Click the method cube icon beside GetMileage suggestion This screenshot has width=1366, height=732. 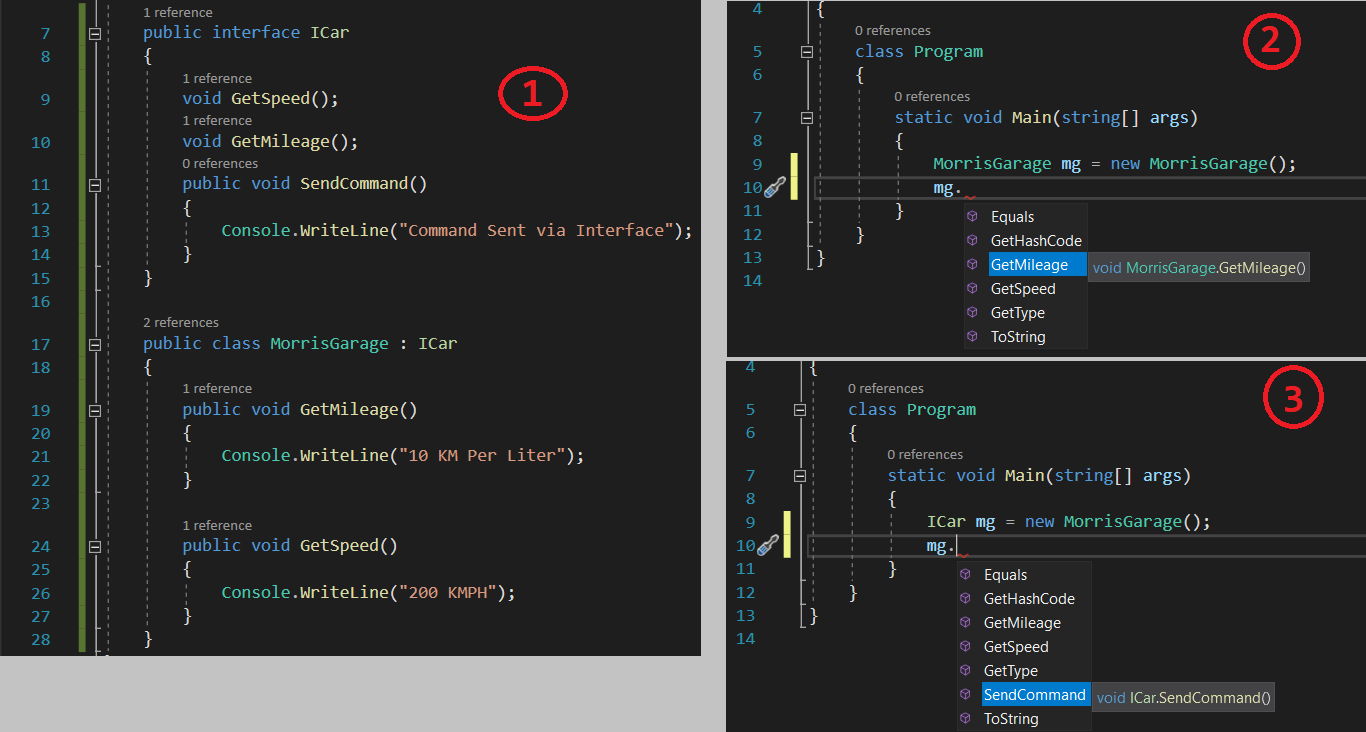coord(970,264)
